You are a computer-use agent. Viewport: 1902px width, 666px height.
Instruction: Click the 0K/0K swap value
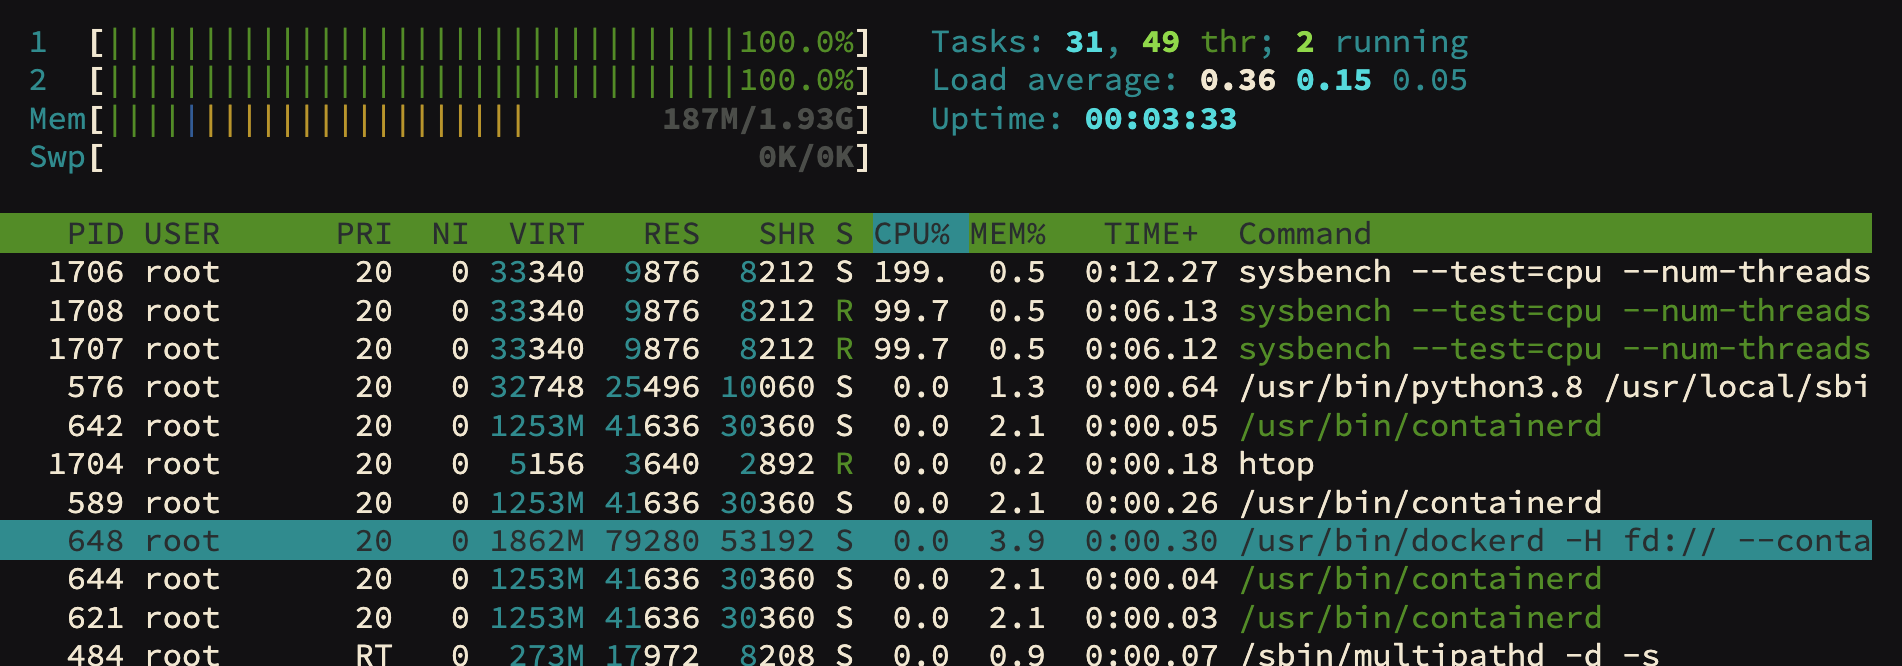pos(806,157)
